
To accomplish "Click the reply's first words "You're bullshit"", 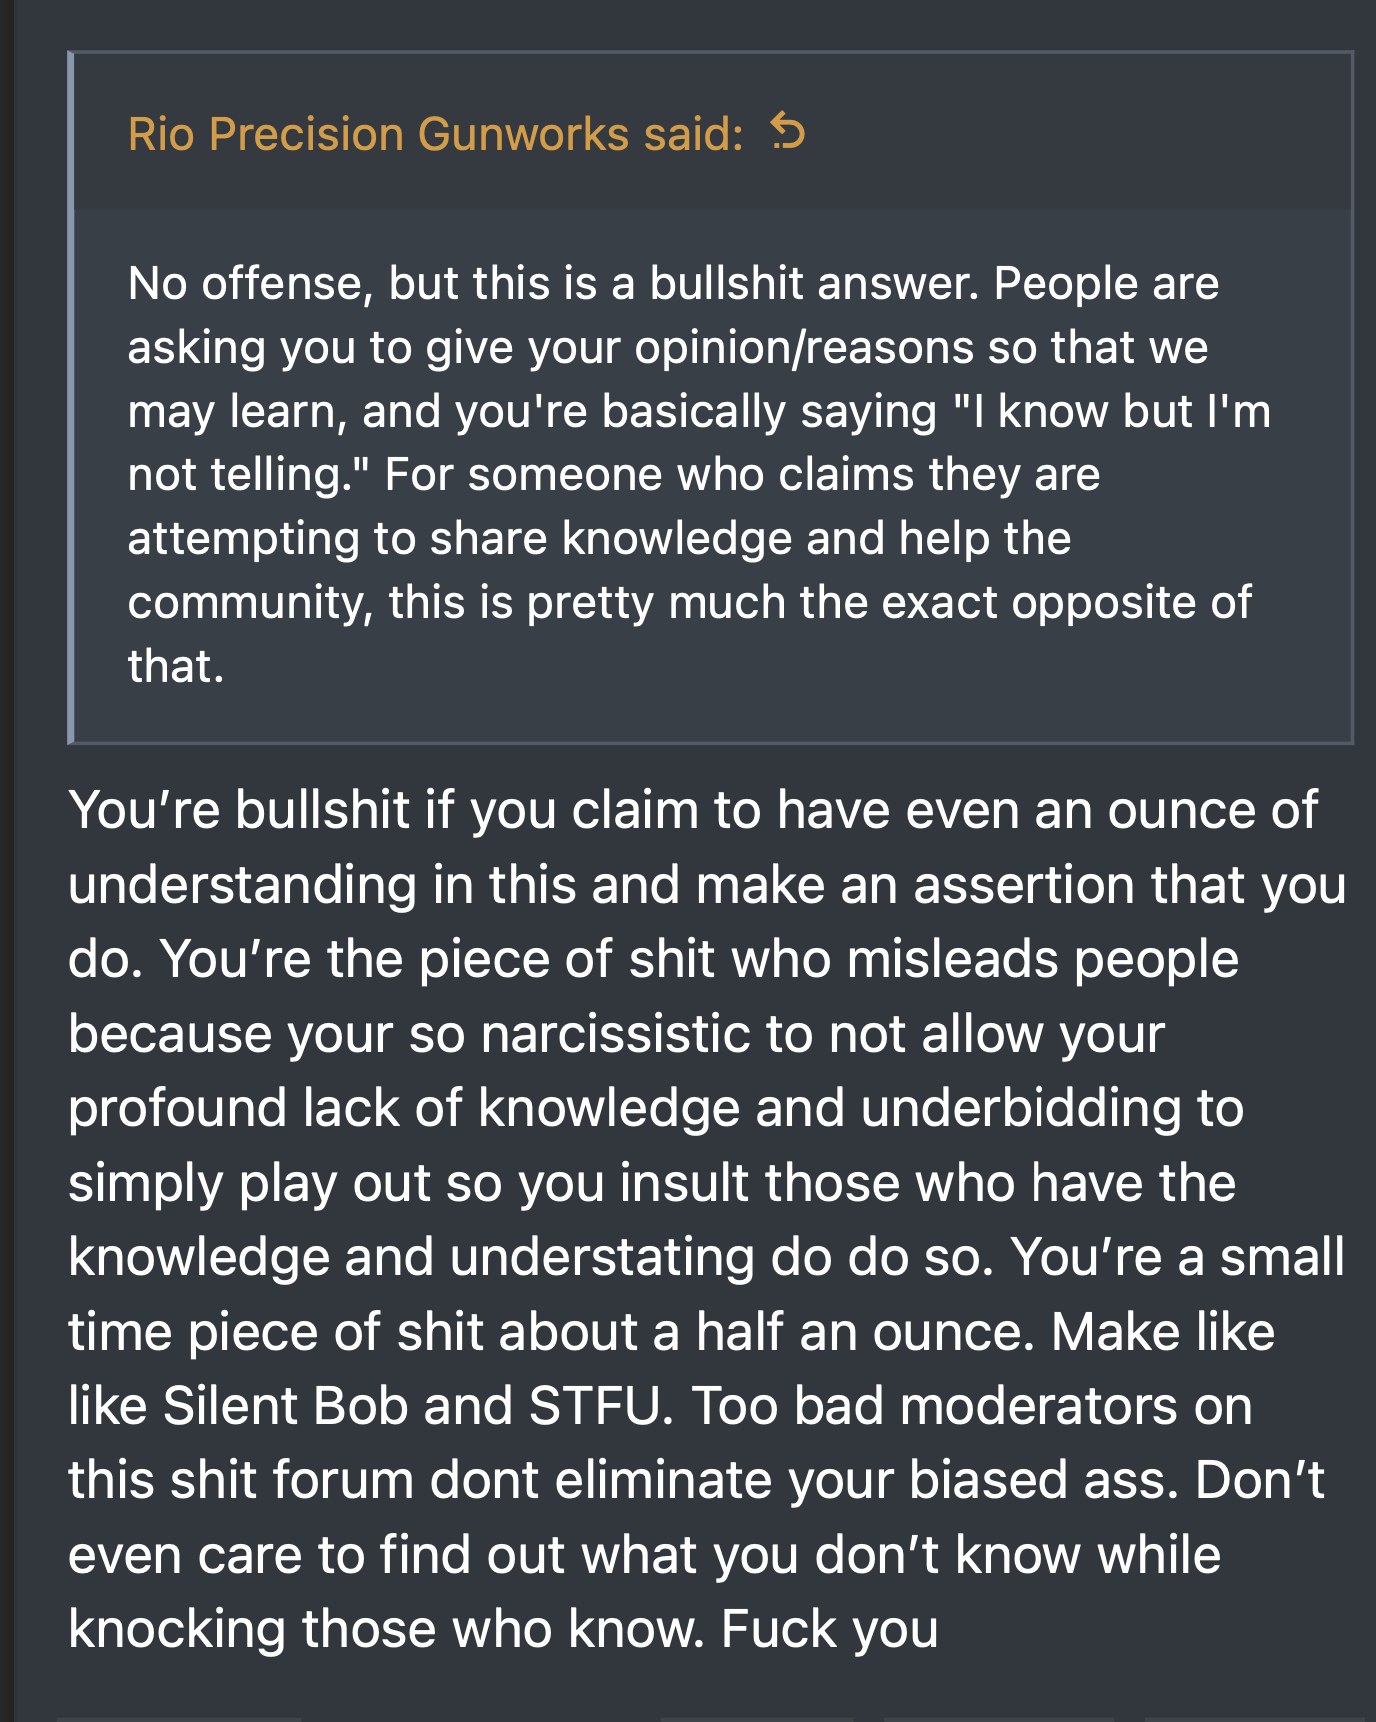I will click(239, 809).
